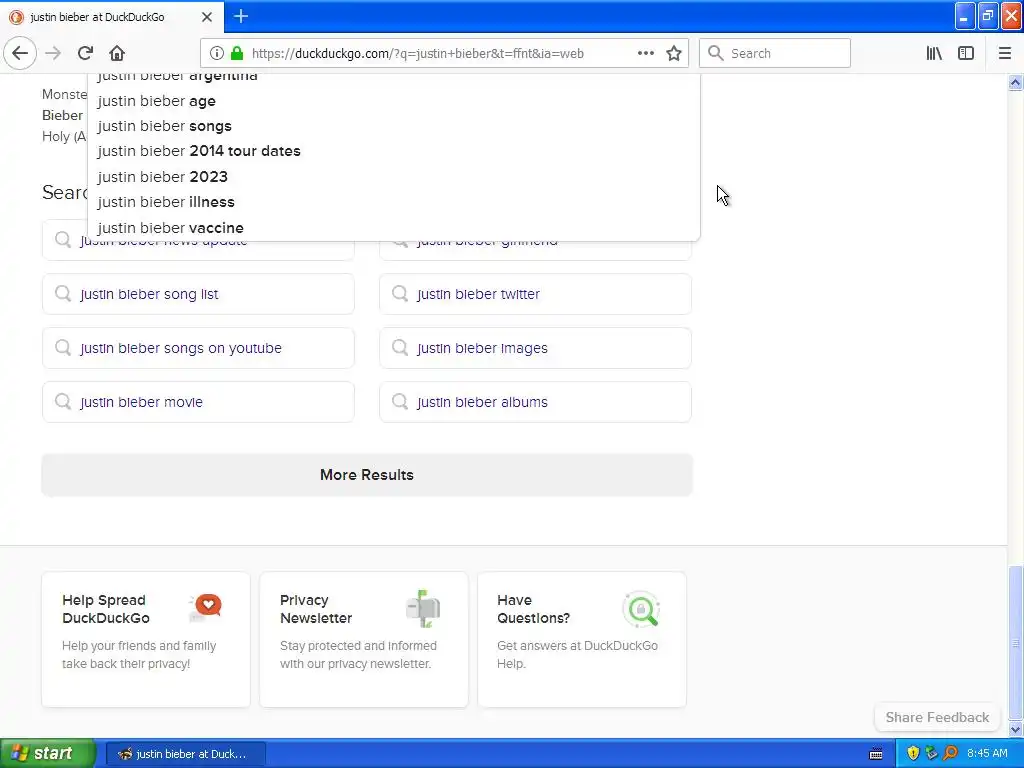Click magnifier icon beside justin bieber twitter
The width and height of the screenshot is (1024, 768).
point(400,293)
